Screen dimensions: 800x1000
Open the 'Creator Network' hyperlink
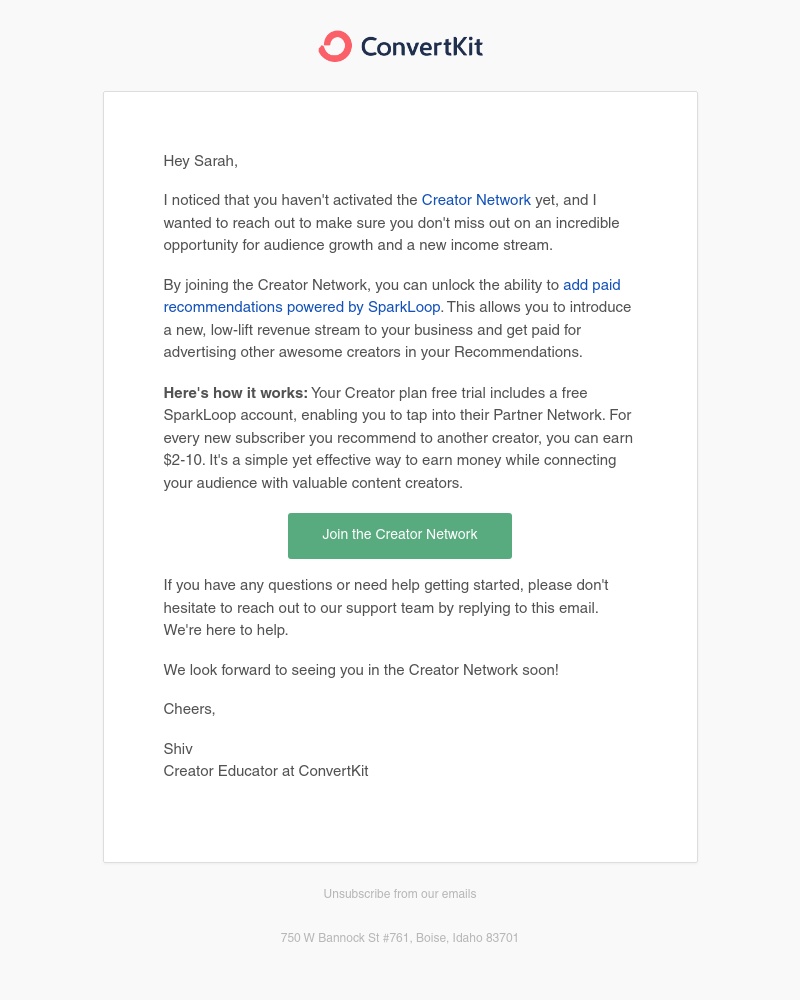tap(476, 200)
